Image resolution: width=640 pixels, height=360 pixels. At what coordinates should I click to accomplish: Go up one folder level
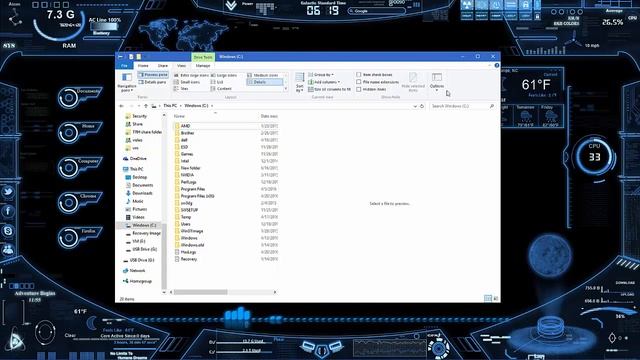tap(146, 106)
